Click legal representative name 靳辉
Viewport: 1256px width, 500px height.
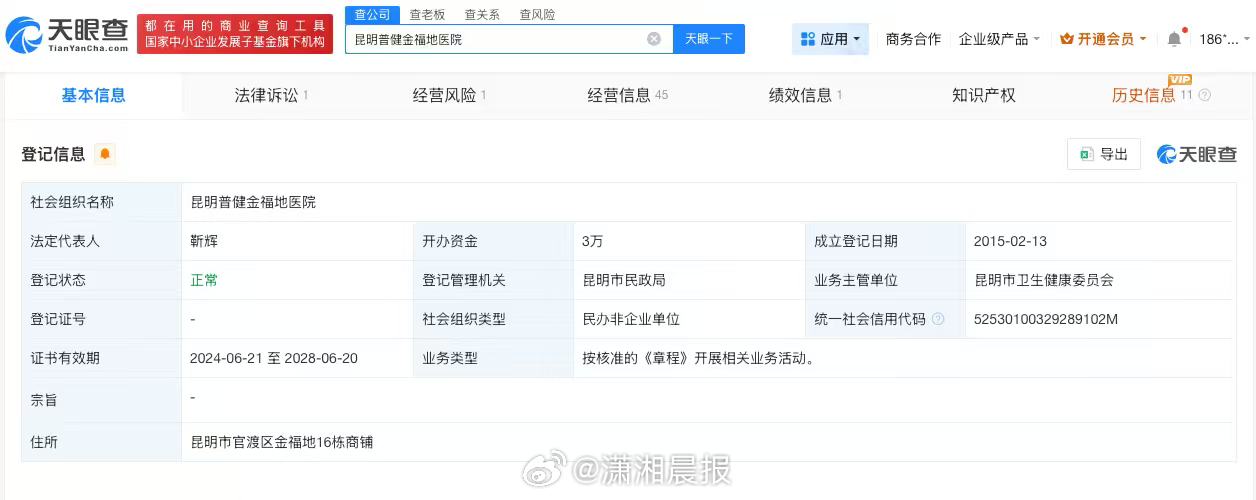[x=203, y=241]
